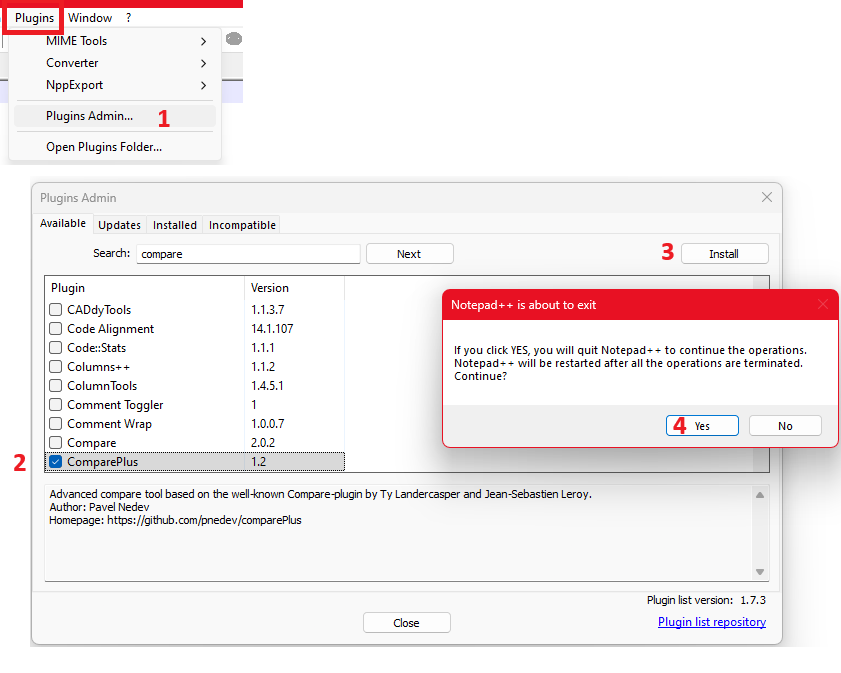This screenshot has height=673, width=841.
Task: Click version 1.1.3.7 of CADdyTools
Action: coord(268,309)
